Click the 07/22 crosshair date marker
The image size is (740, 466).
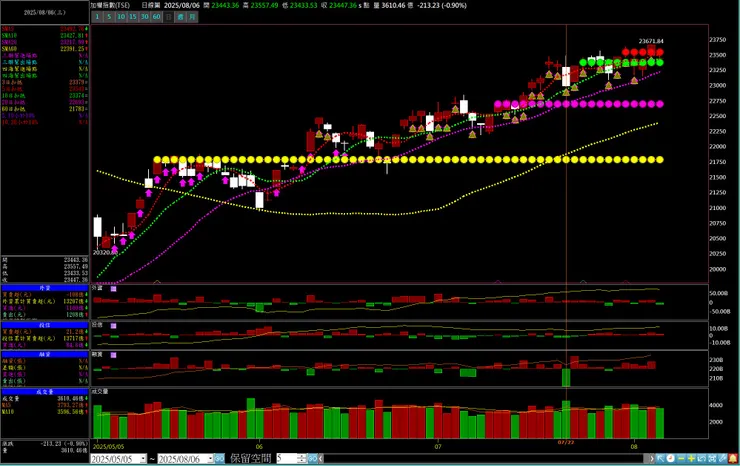point(565,442)
